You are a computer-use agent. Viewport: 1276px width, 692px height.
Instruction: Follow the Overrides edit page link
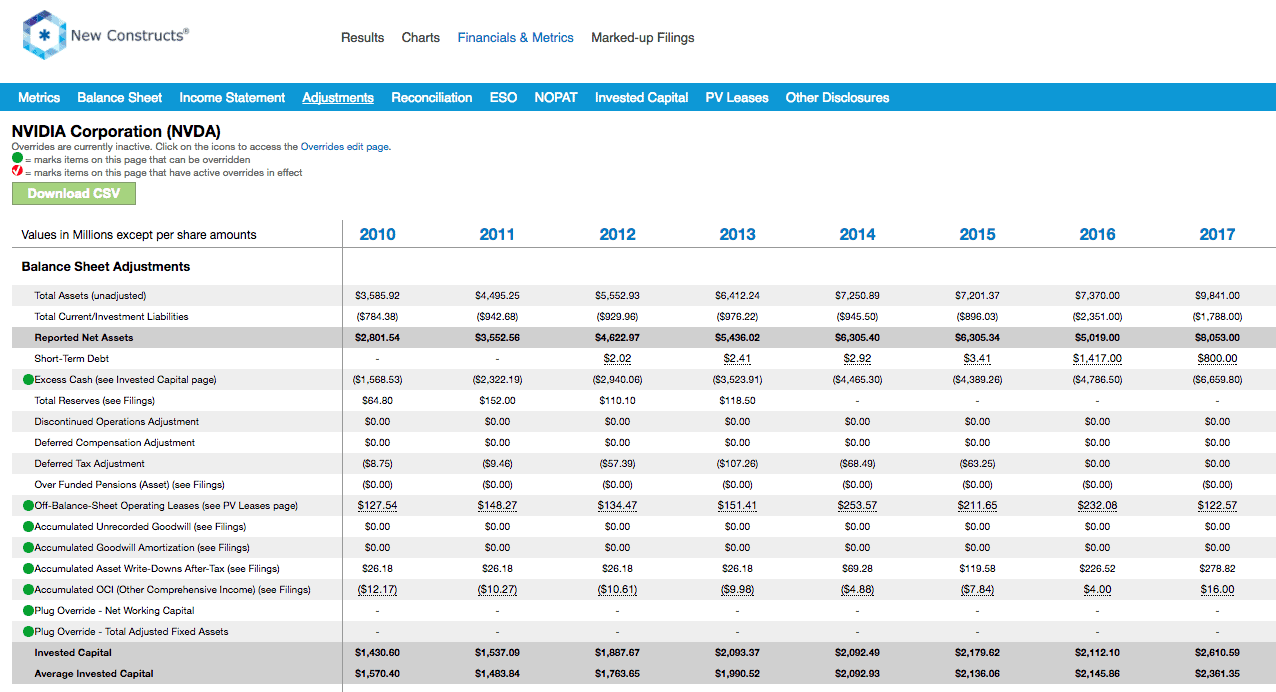[345, 147]
